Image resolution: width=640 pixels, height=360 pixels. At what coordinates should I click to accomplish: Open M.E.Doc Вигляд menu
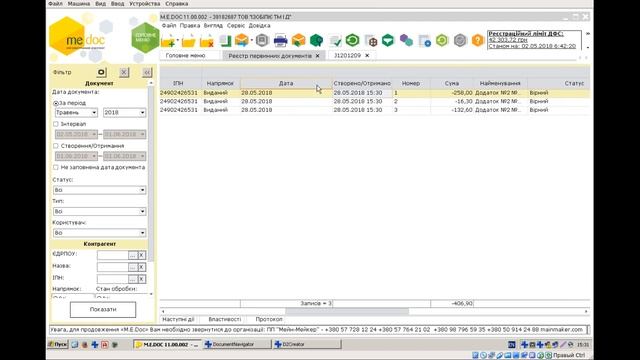point(213,25)
